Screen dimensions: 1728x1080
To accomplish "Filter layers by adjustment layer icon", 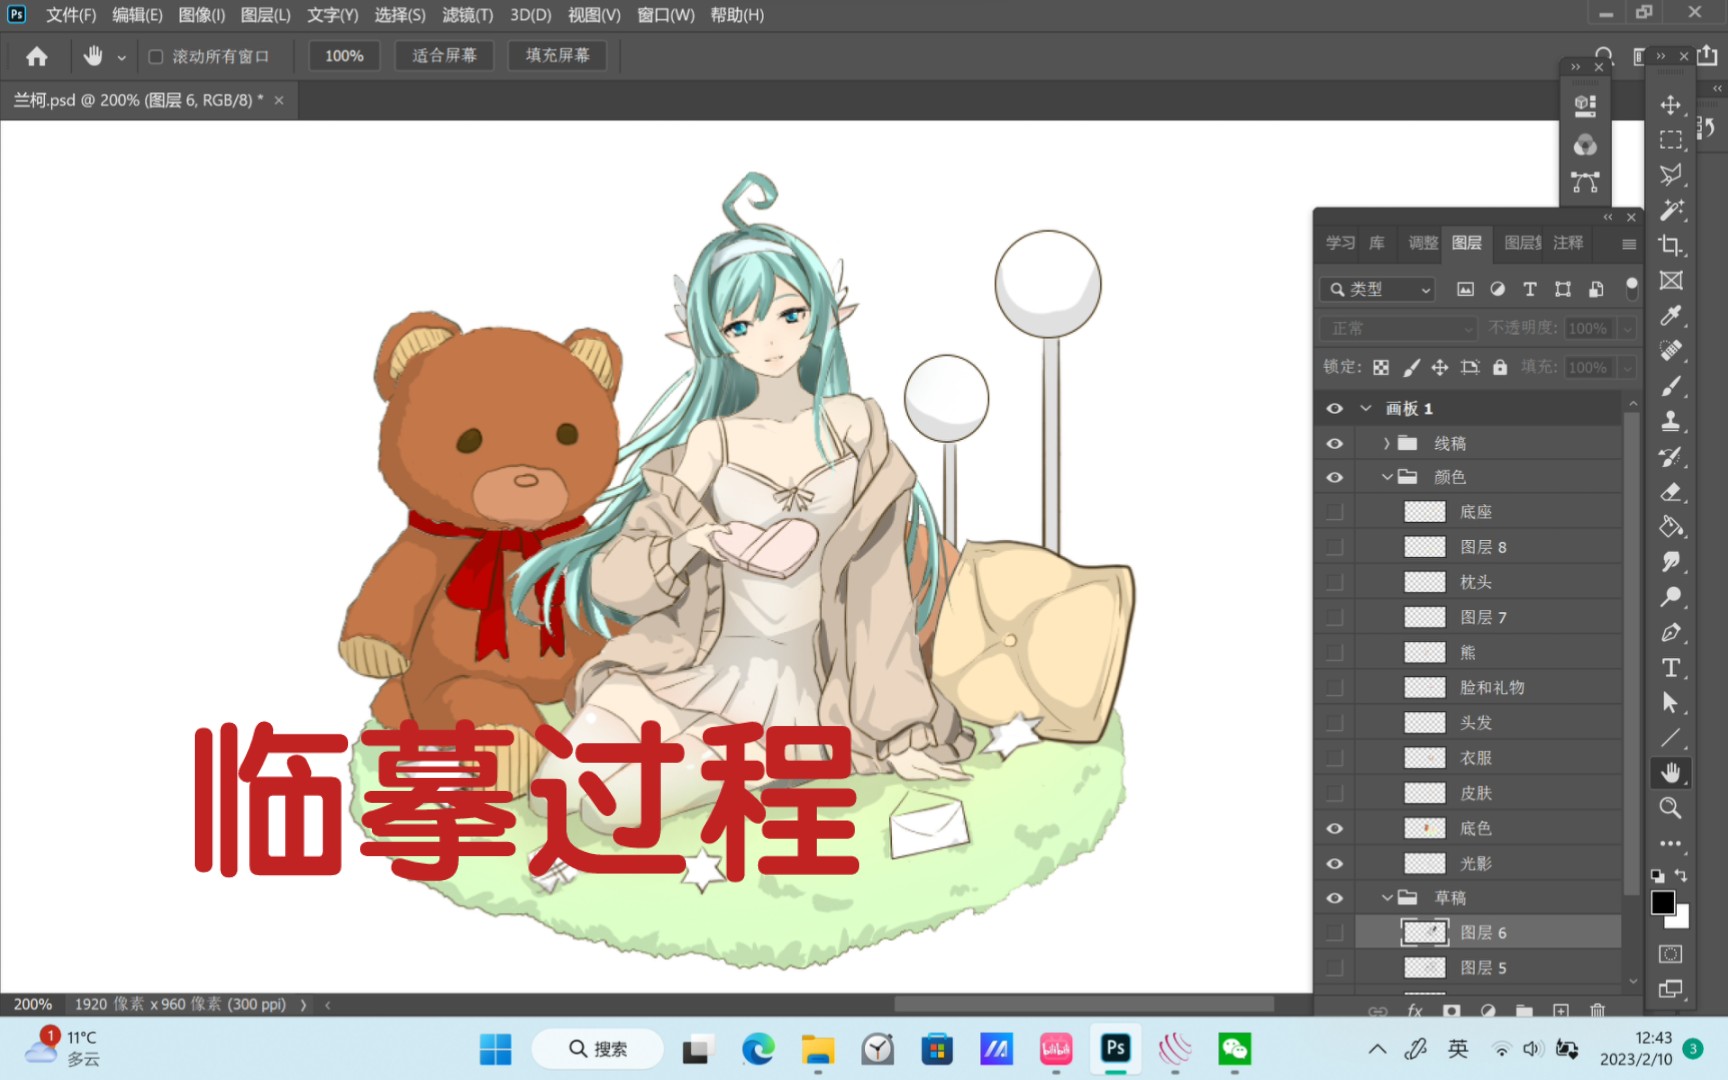I will [x=1497, y=289].
